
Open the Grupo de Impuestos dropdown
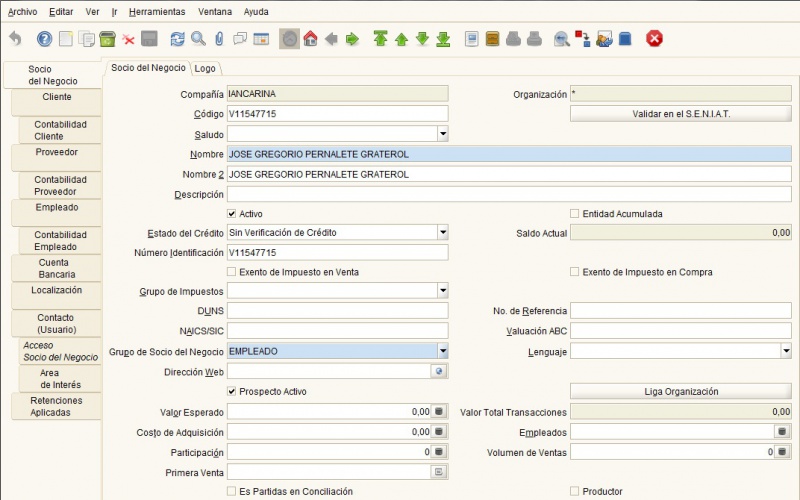point(443,291)
